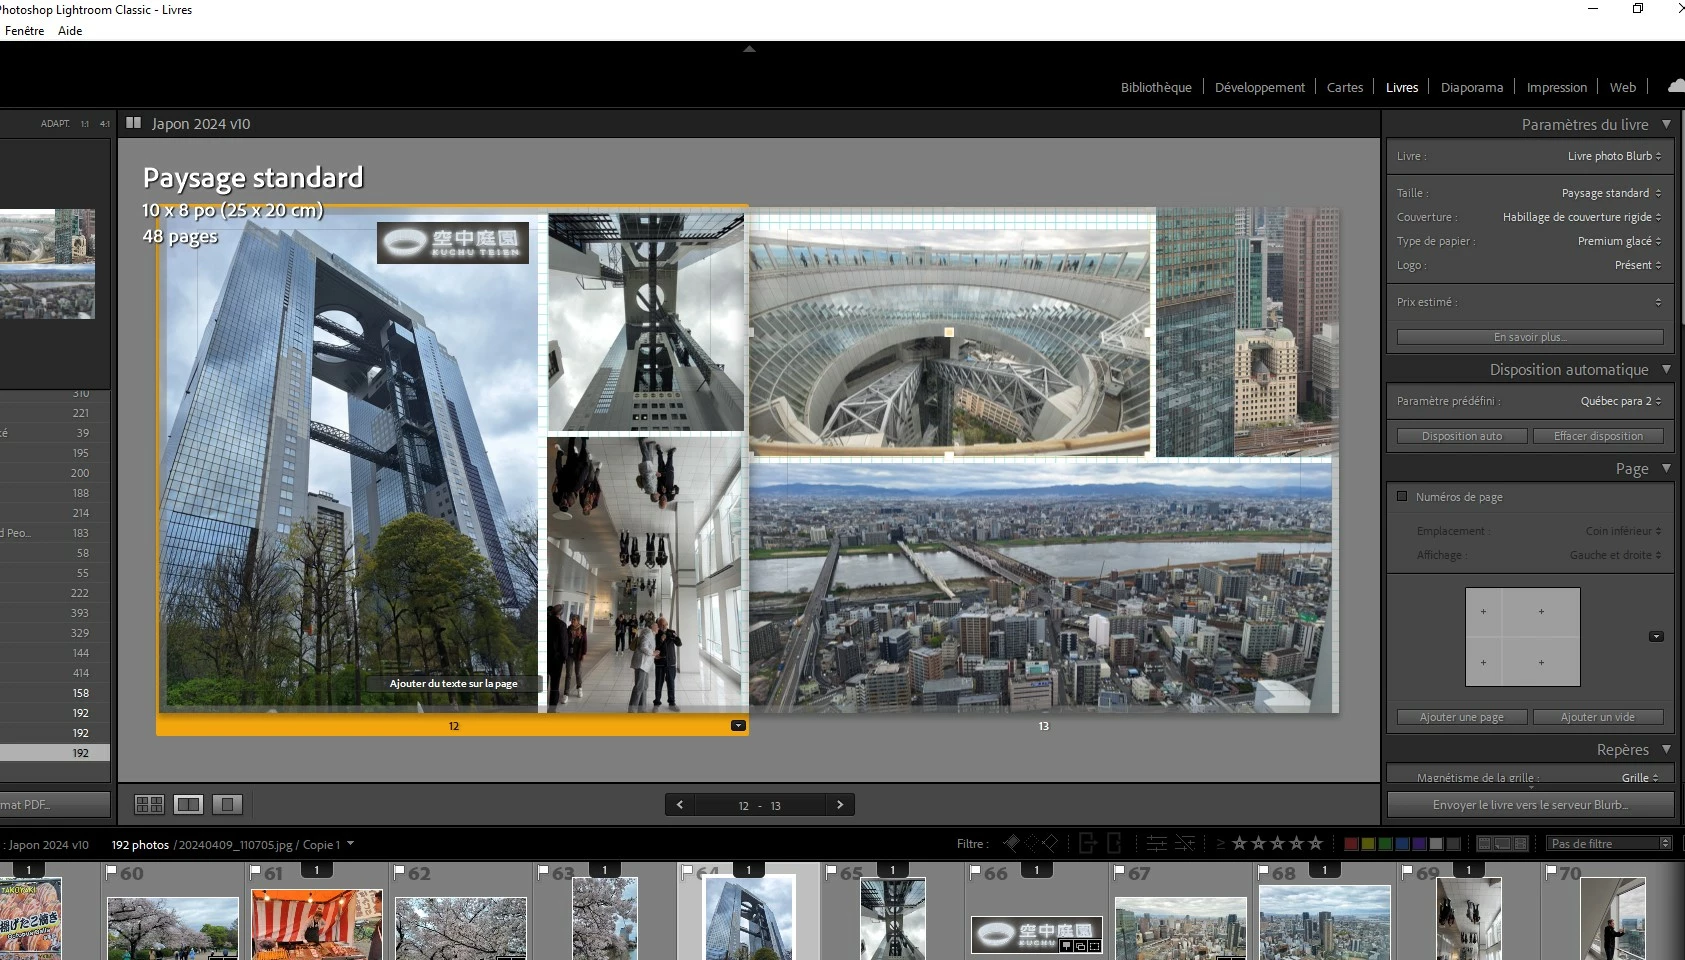Open Logo Présent dropdown
1685x960 pixels.
pyautogui.click(x=1638, y=265)
